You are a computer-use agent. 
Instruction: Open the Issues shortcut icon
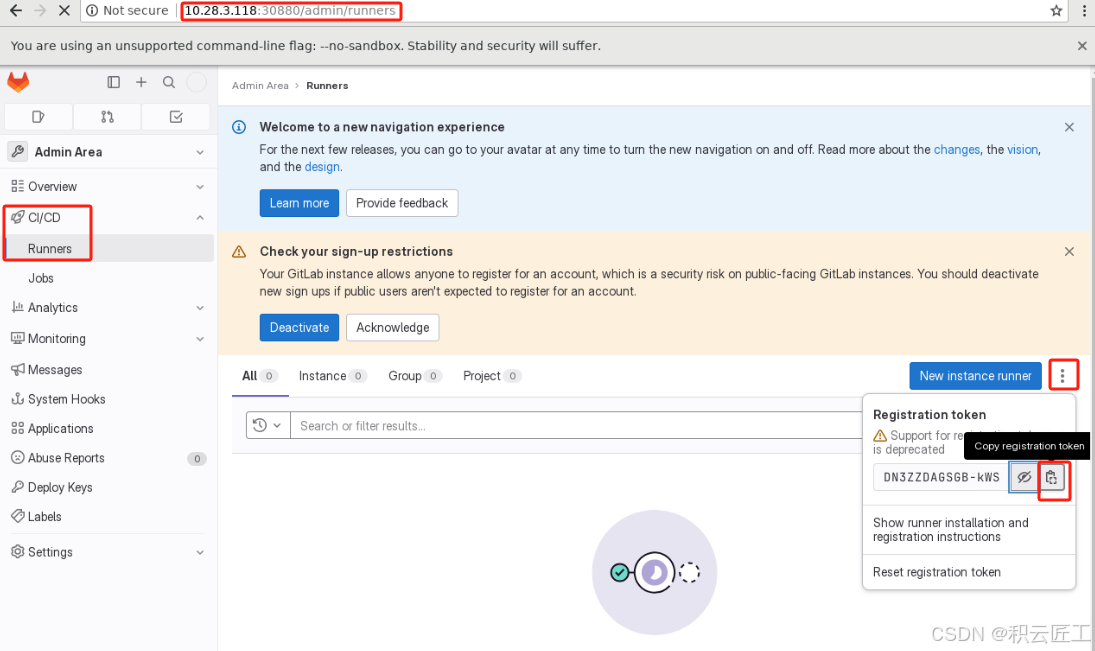coord(38,117)
